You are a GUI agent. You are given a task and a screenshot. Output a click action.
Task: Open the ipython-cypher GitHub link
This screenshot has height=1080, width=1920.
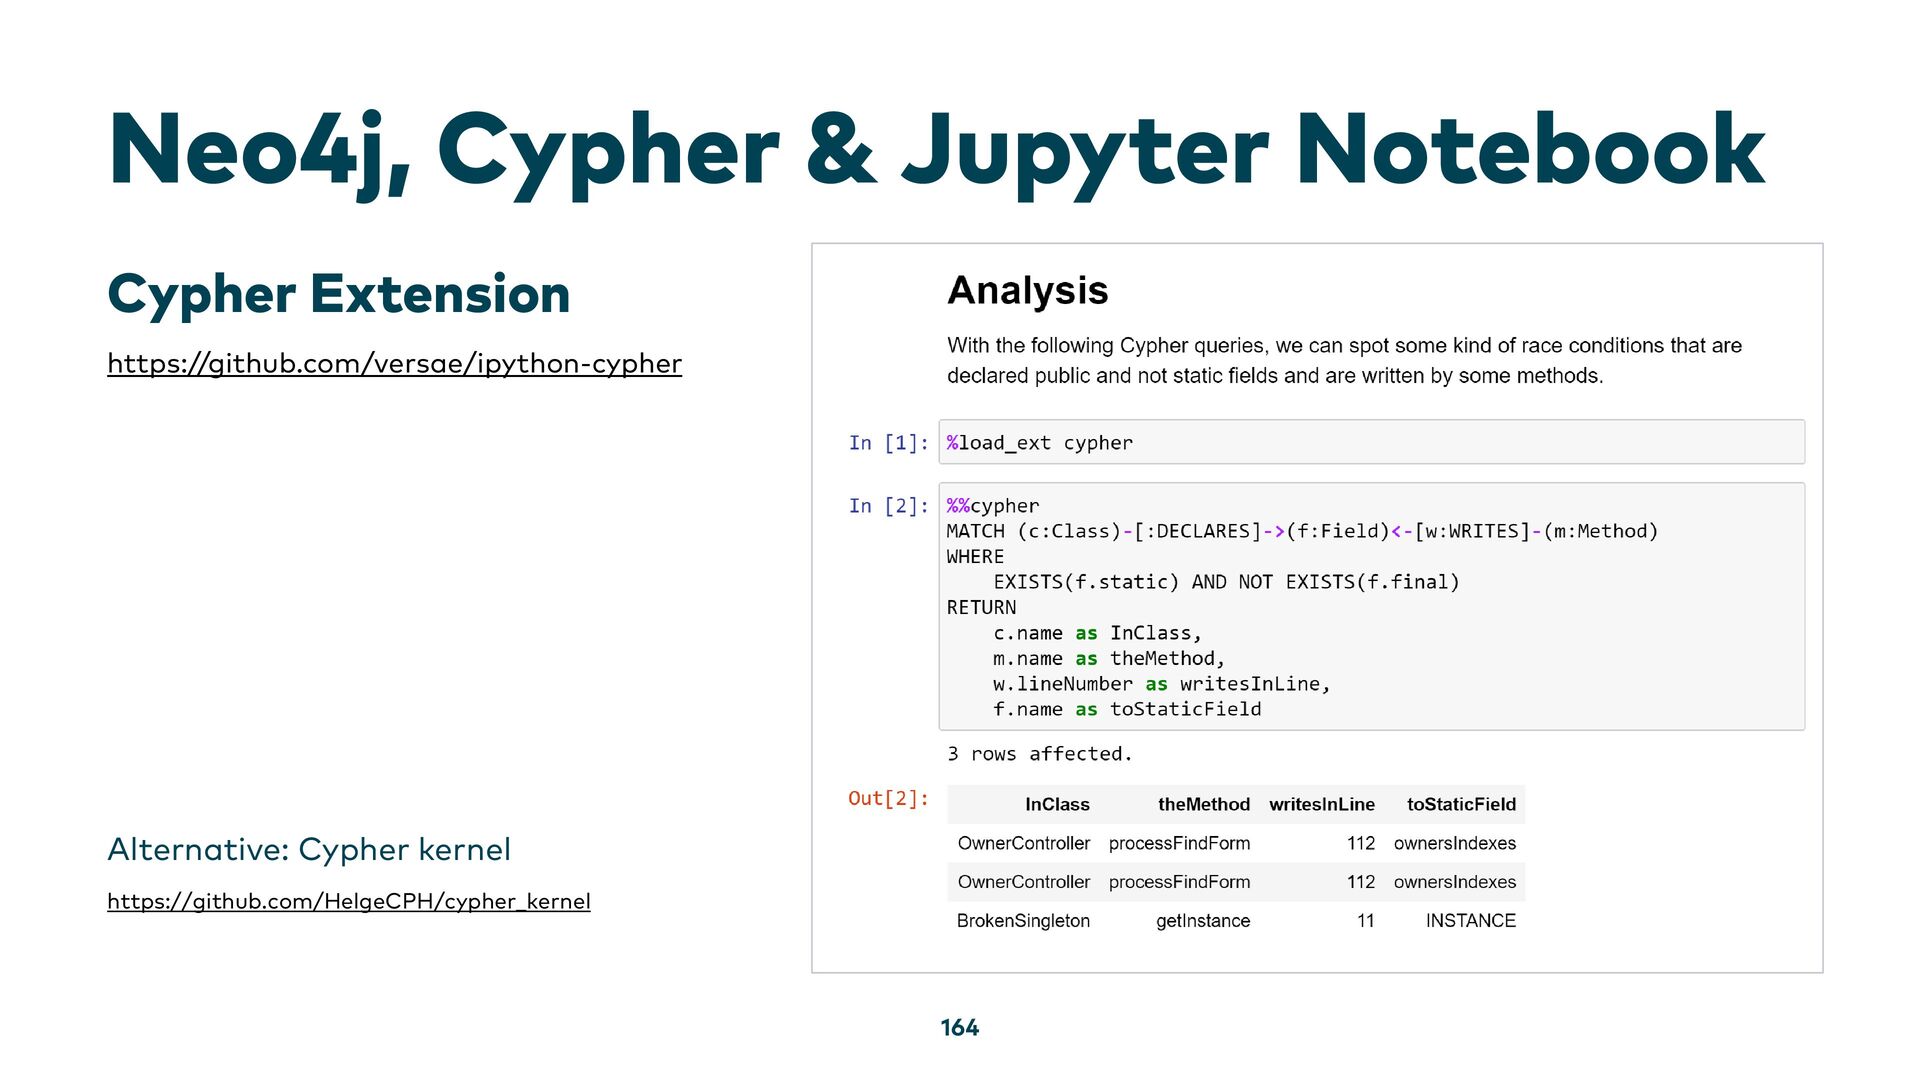click(394, 363)
